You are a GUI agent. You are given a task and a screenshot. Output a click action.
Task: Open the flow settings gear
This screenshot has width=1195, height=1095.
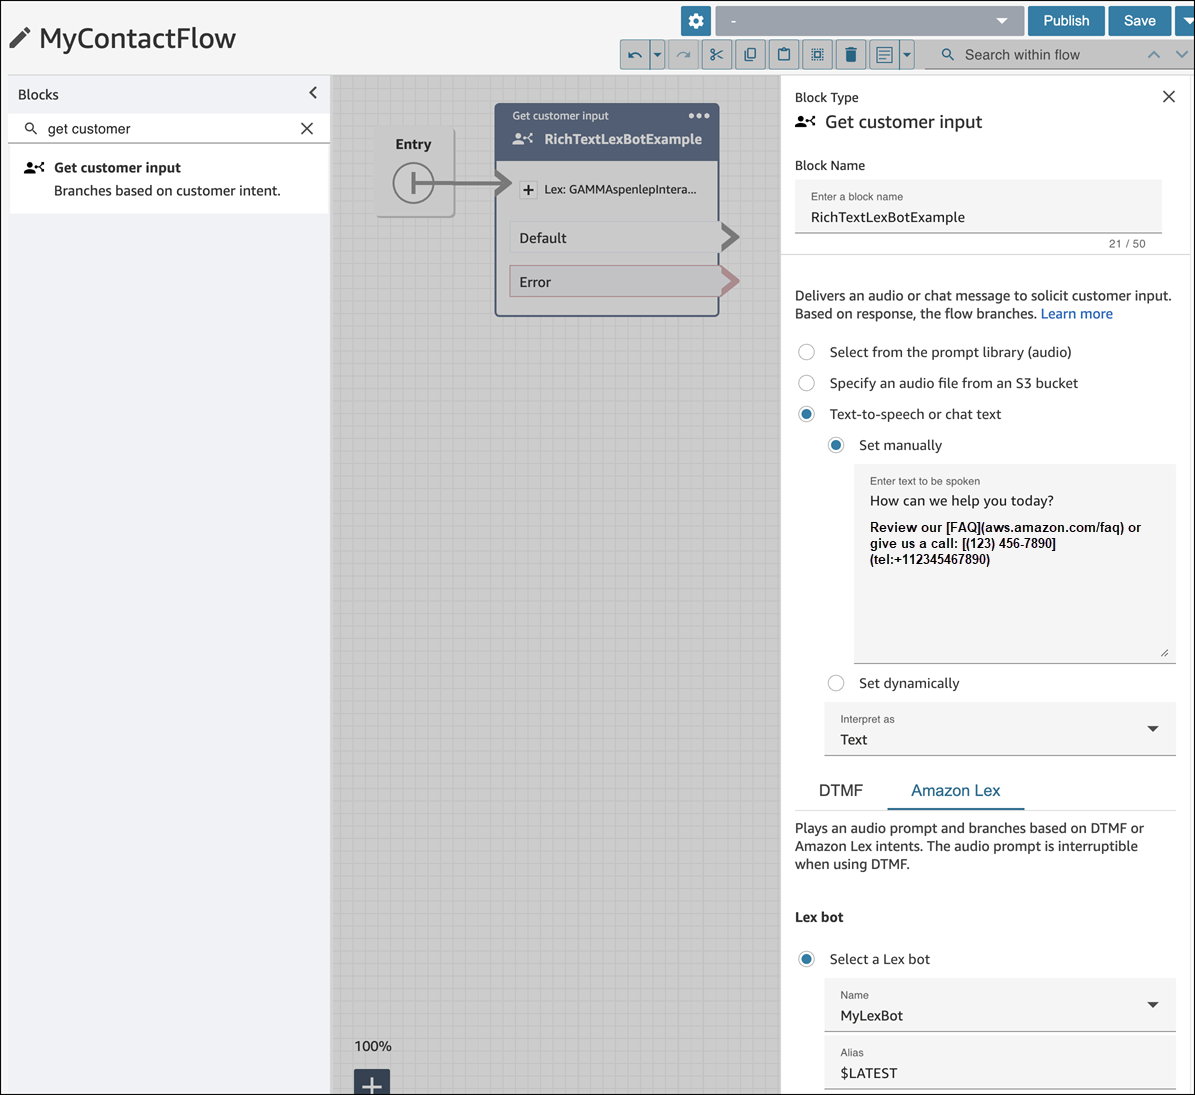[696, 21]
